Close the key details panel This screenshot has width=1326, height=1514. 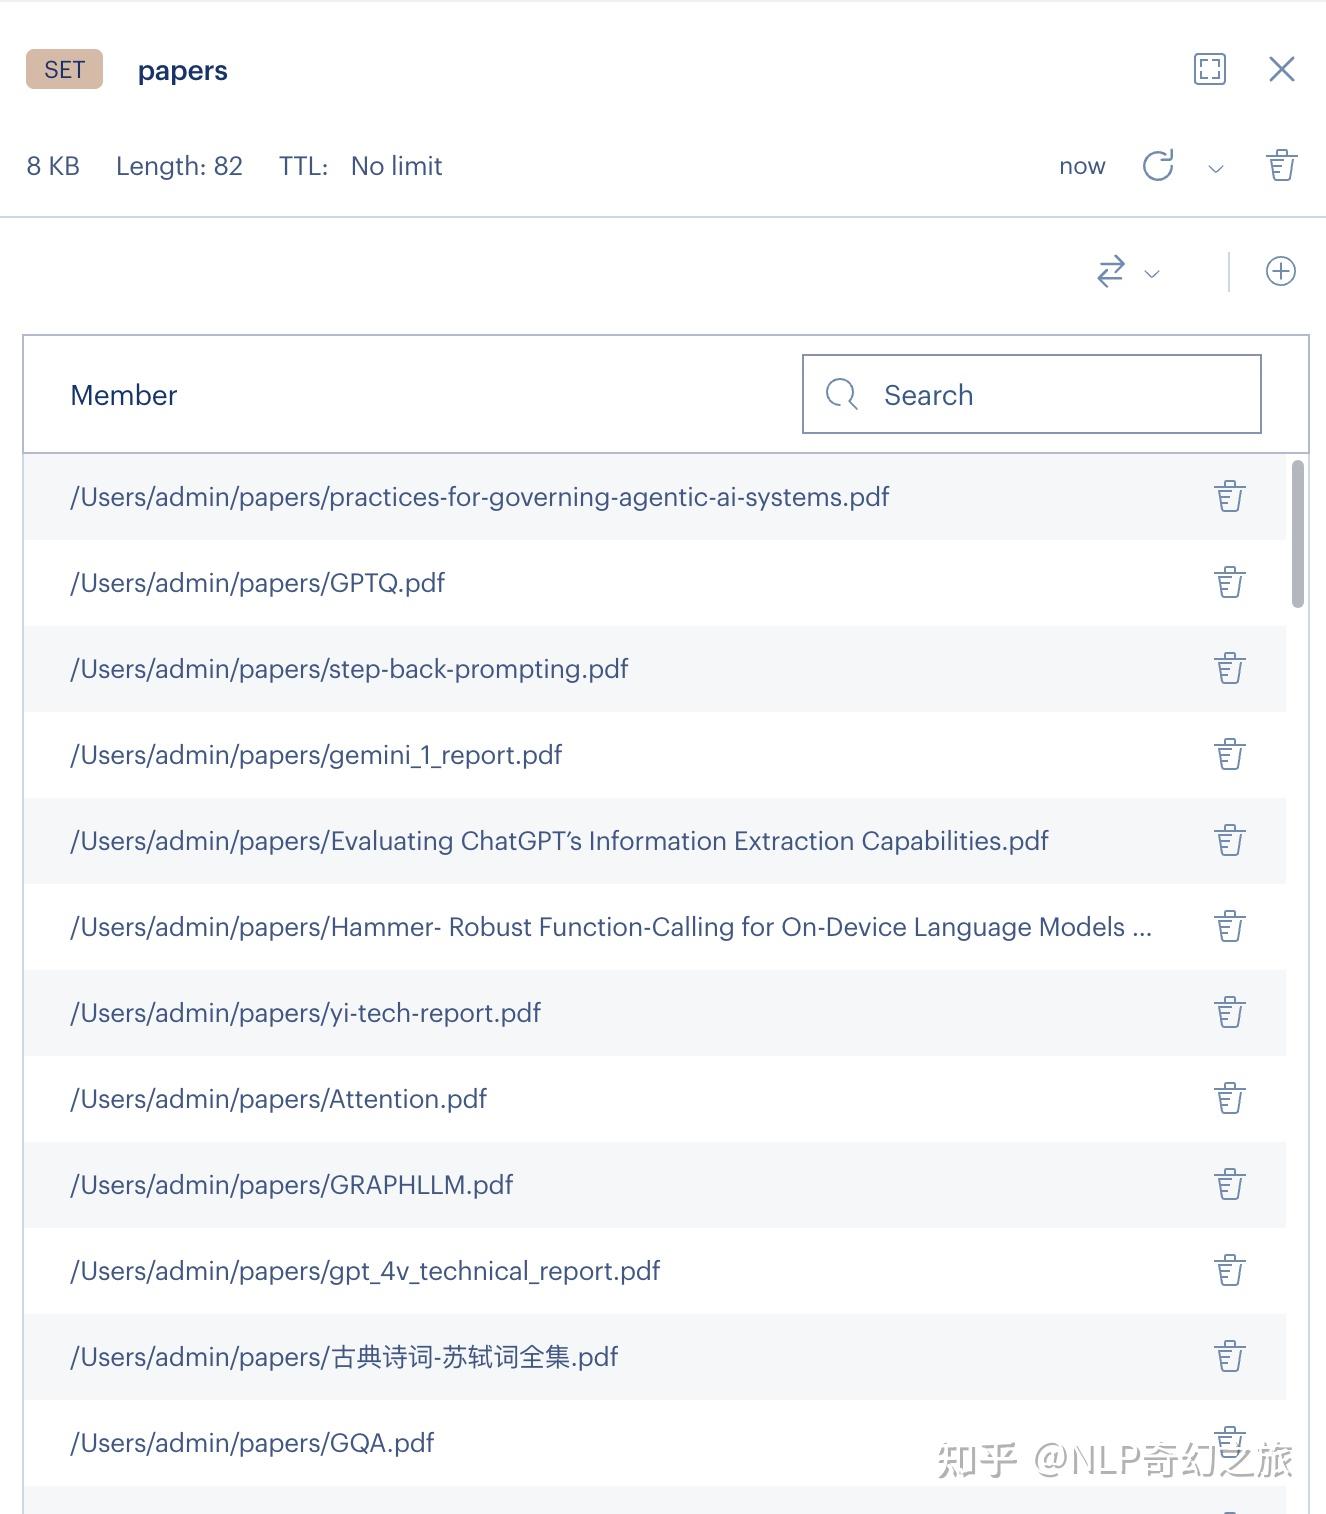1281,69
